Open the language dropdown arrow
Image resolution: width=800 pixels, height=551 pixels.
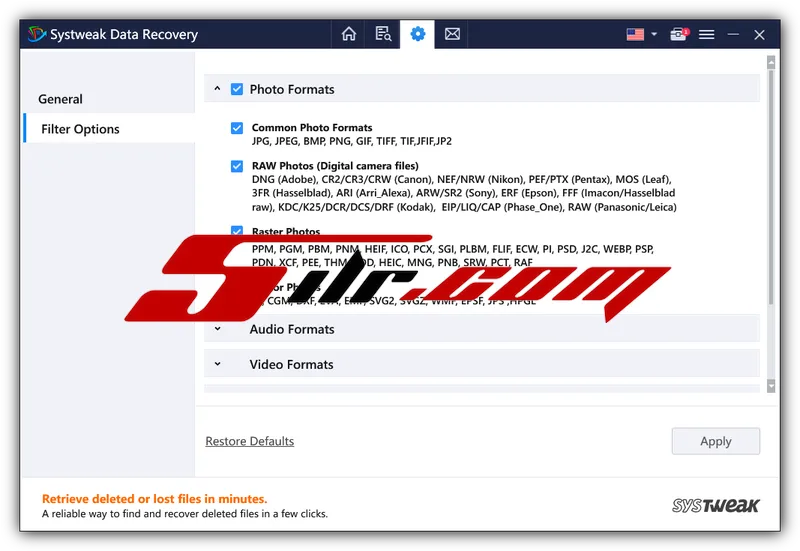654,34
